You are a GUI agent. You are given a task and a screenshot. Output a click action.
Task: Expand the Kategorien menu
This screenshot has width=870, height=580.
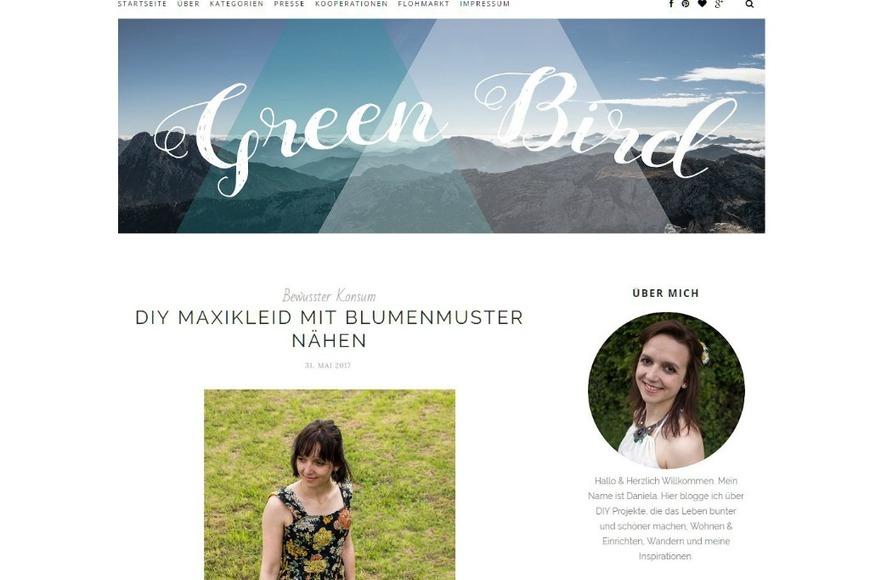(x=236, y=3)
